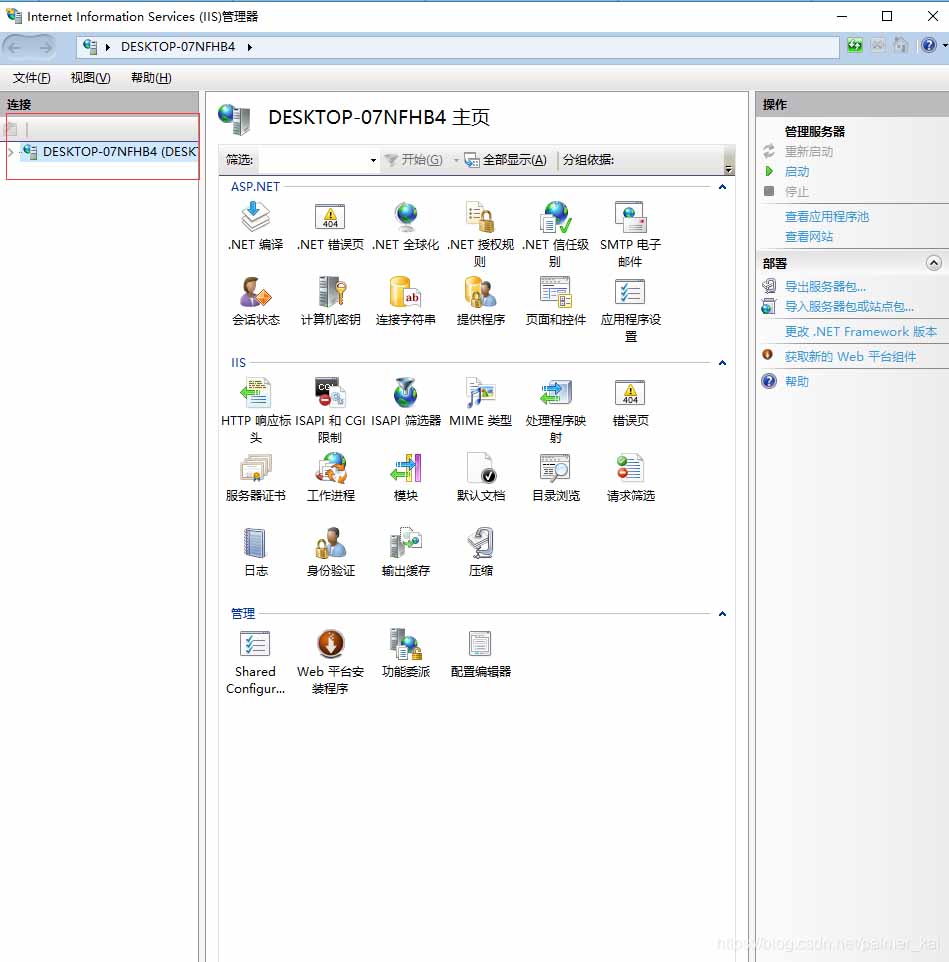Open IIS 错误页 feature
The width and height of the screenshot is (949, 962).
[x=631, y=402]
